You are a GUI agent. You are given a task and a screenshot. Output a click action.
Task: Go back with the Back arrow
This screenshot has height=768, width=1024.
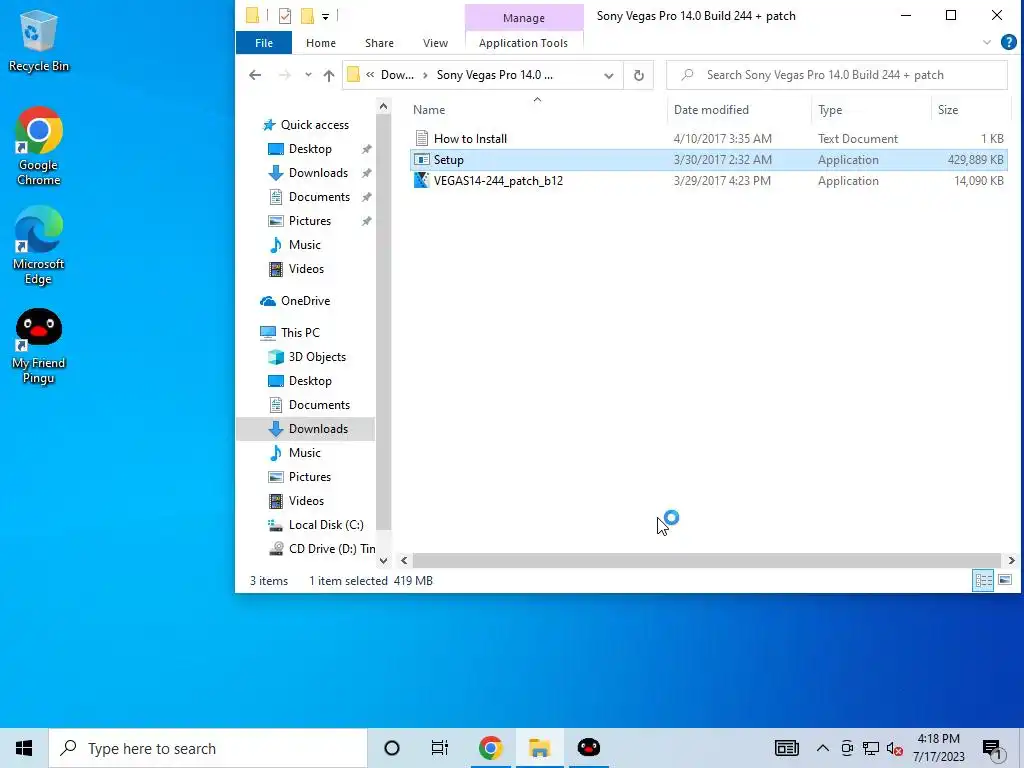(x=255, y=75)
